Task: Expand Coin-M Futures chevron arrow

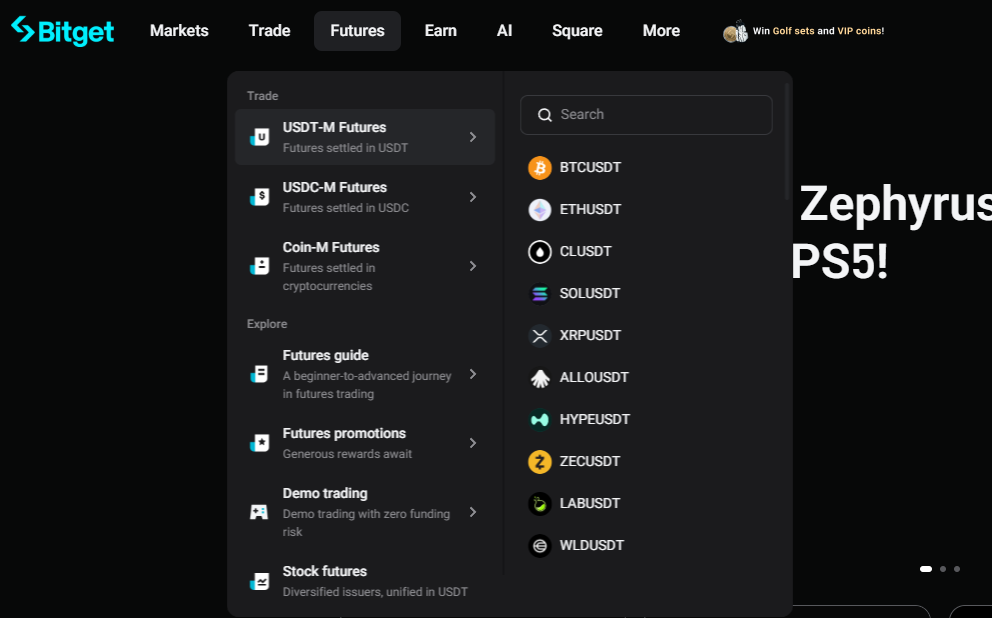Action: [473, 266]
